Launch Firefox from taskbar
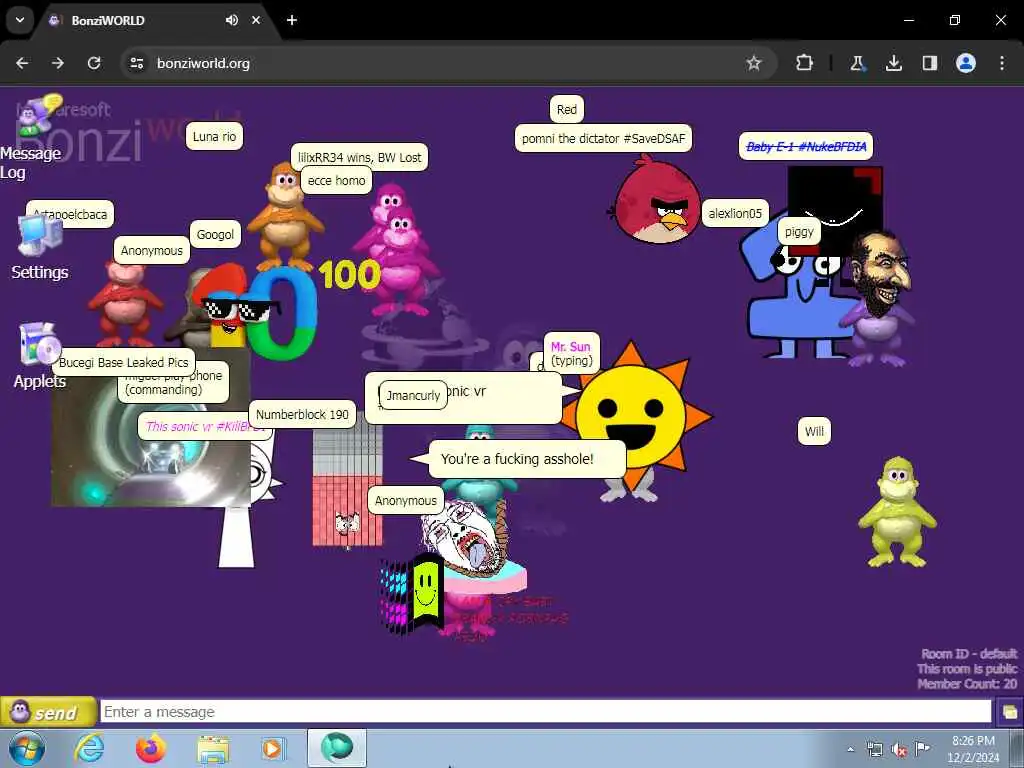This screenshot has height=768, width=1024. tap(151, 748)
